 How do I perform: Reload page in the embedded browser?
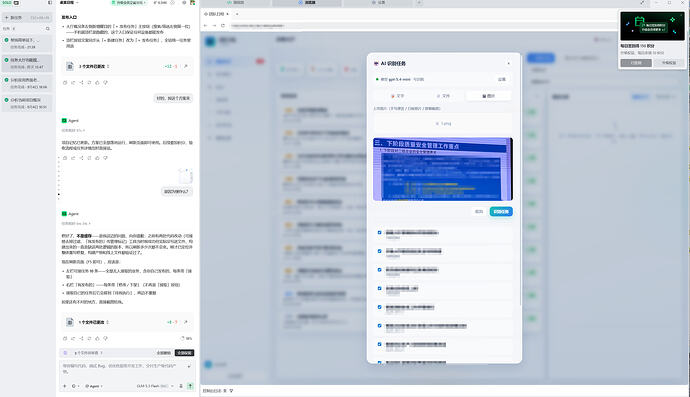pos(223,26)
